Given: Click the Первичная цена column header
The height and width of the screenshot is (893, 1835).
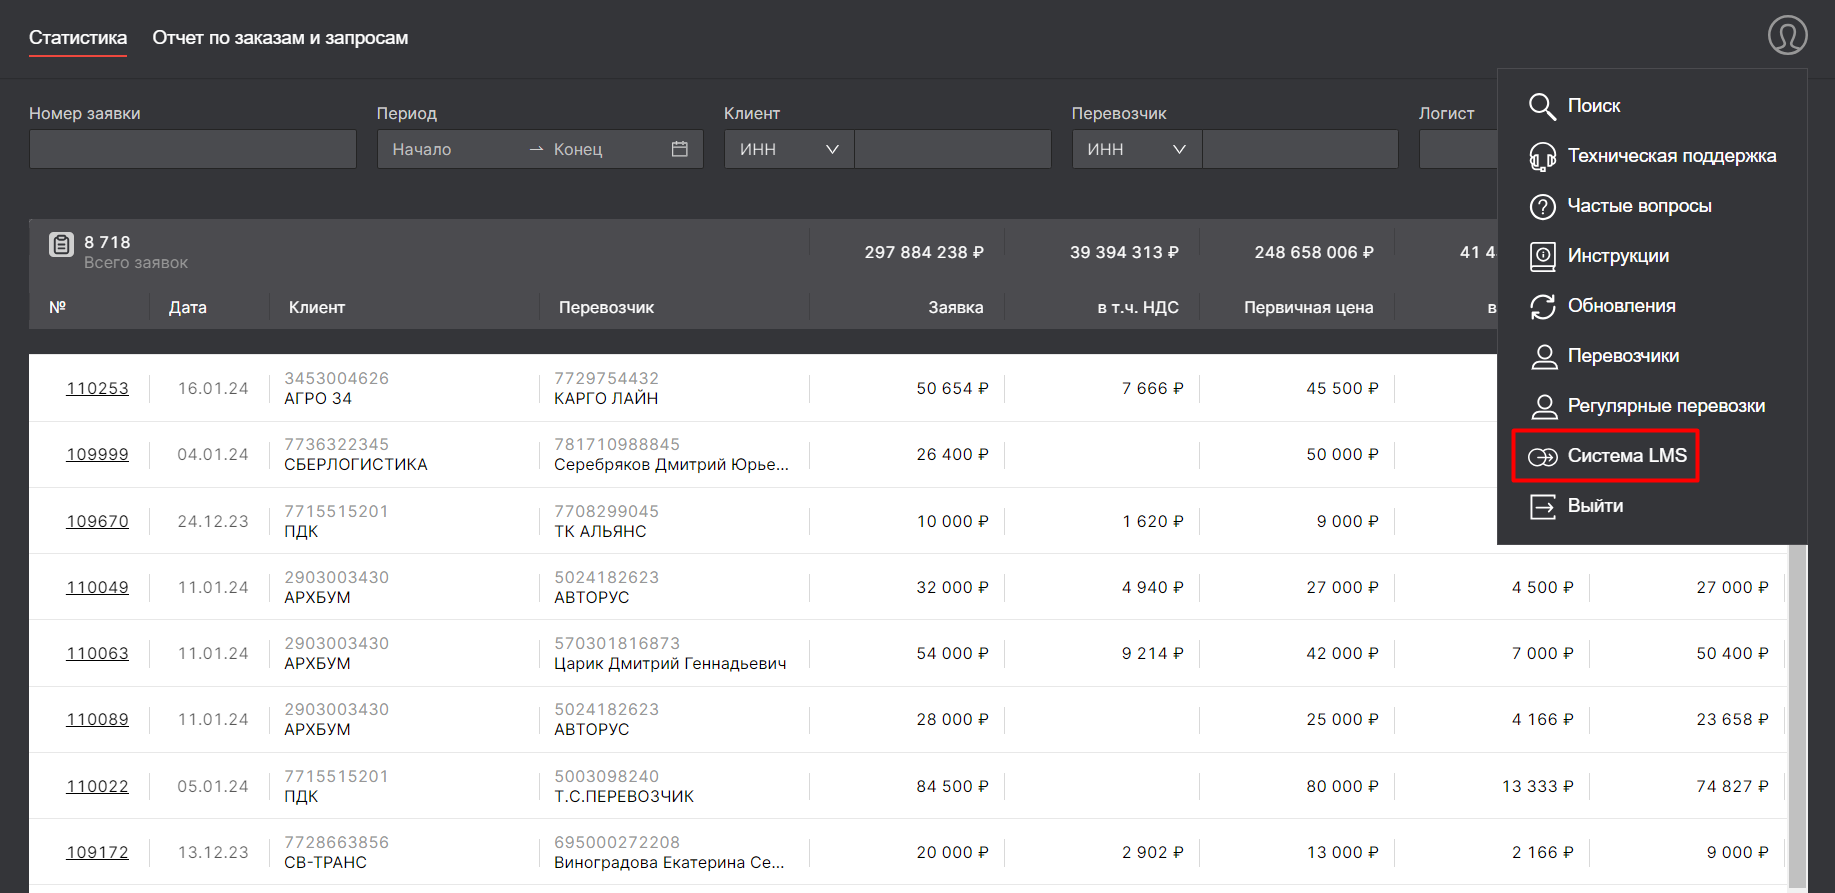Looking at the screenshot, I should [x=1308, y=307].
